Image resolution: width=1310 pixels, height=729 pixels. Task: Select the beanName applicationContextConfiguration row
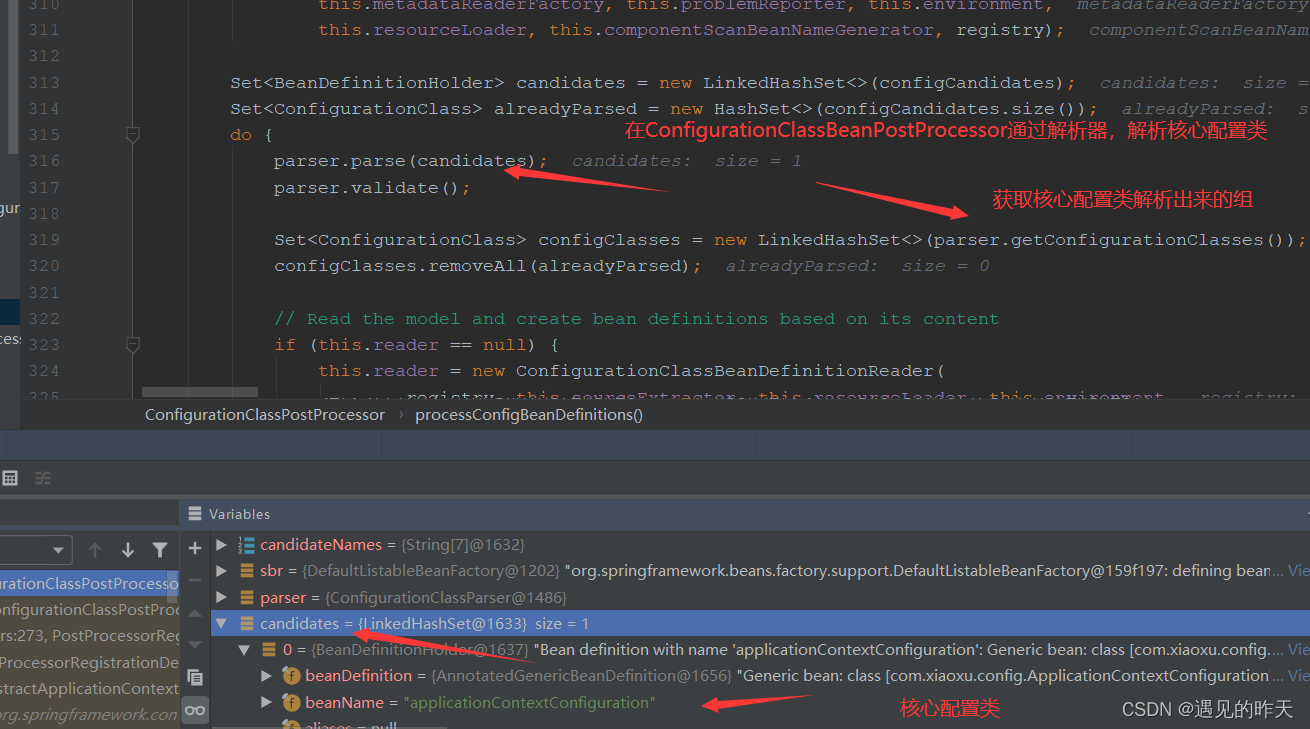pos(760,702)
